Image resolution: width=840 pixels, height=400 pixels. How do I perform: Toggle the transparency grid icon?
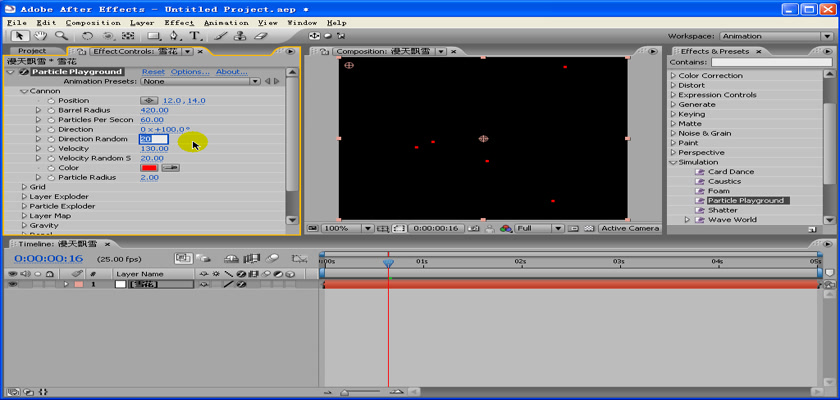tap(589, 229)
